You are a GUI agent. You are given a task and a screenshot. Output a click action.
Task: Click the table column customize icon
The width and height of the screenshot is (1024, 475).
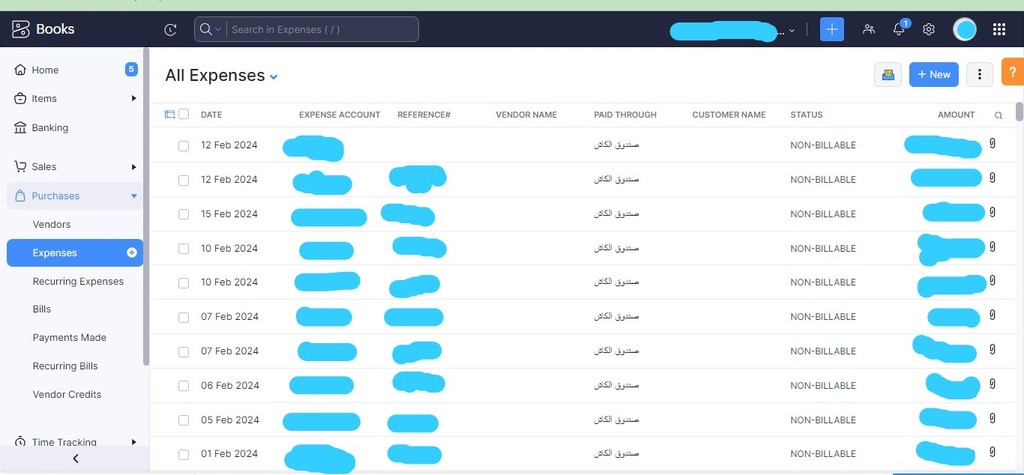tap(170, 114)
